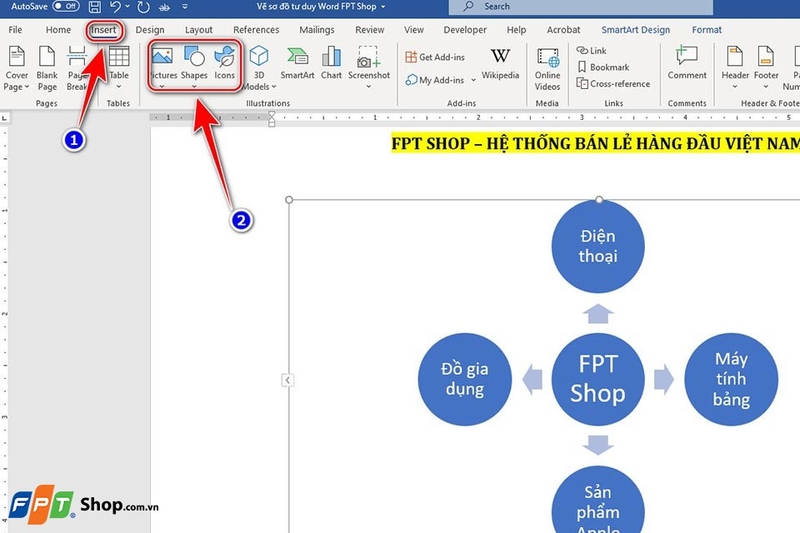Open the SmartArt Design tab

(x=636, y=30)
